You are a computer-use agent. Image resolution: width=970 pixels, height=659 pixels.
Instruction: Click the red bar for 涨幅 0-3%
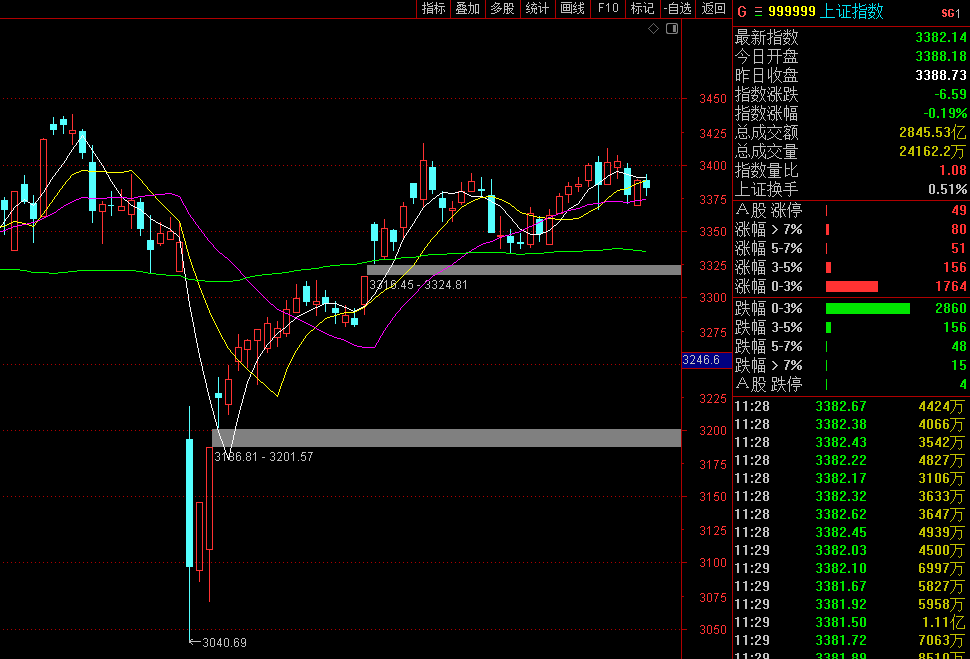click(x=852, y=286)
